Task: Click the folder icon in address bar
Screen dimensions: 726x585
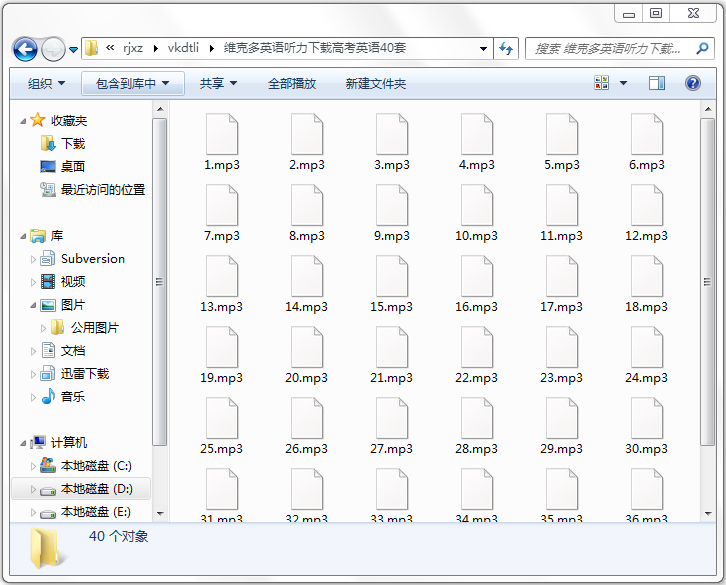Action: tap(92, 48)
